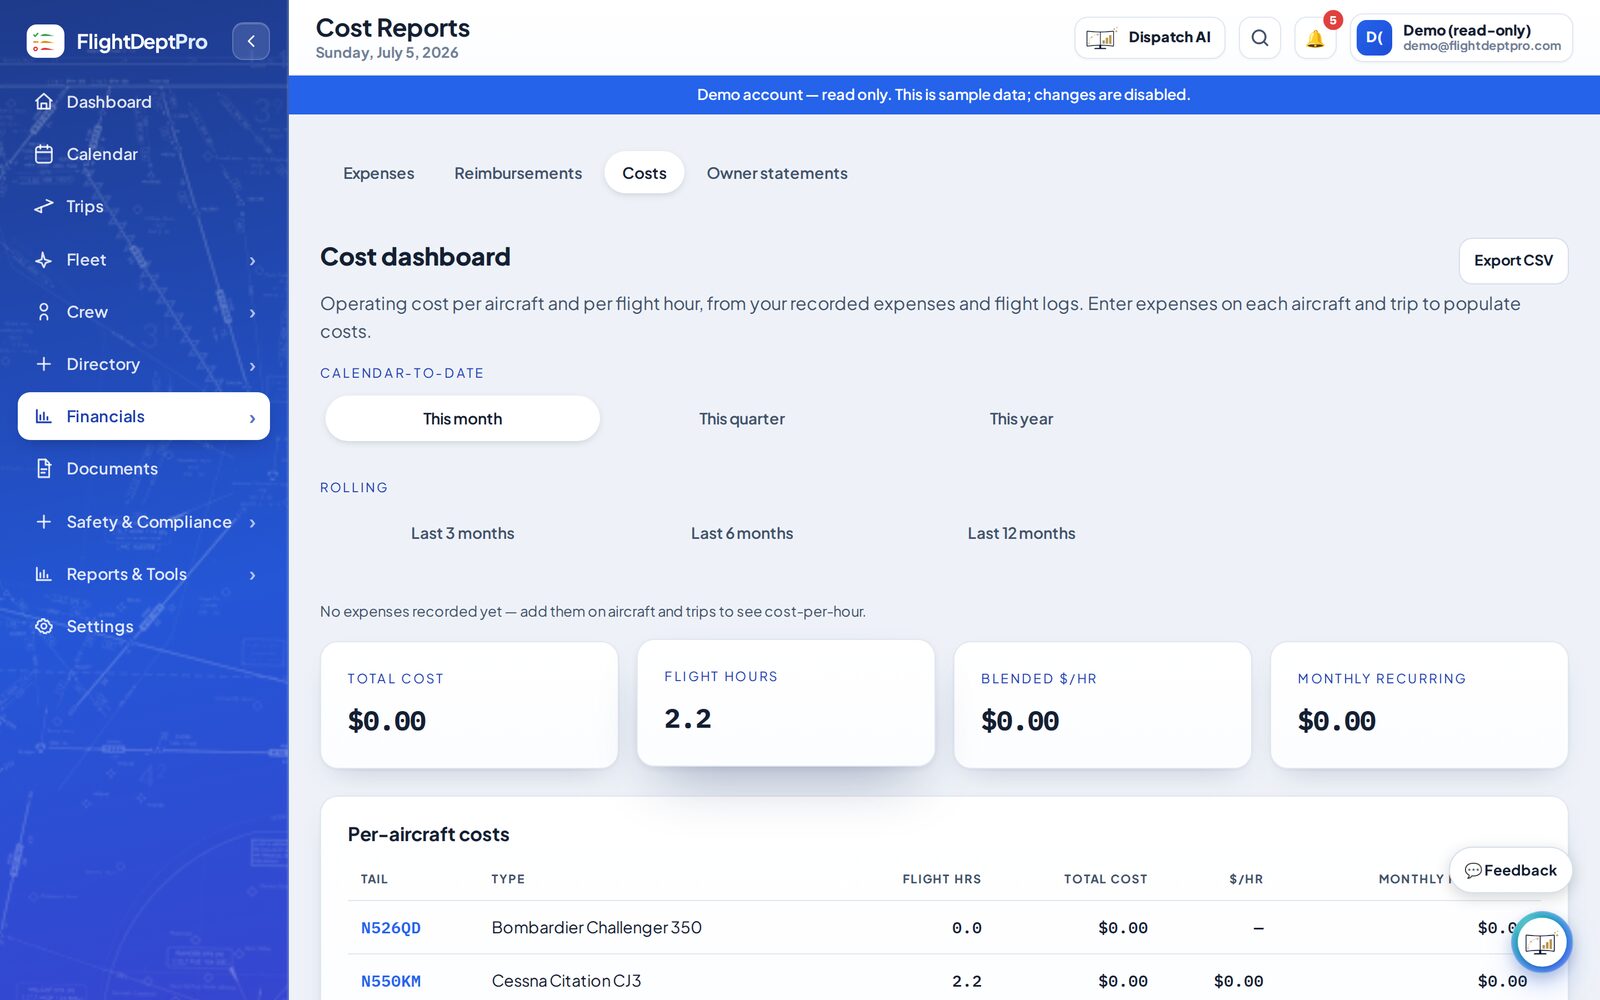Open the N550KM tail number link
The width and height of the screenshot is (1600, 1000).
coord(390,982)
